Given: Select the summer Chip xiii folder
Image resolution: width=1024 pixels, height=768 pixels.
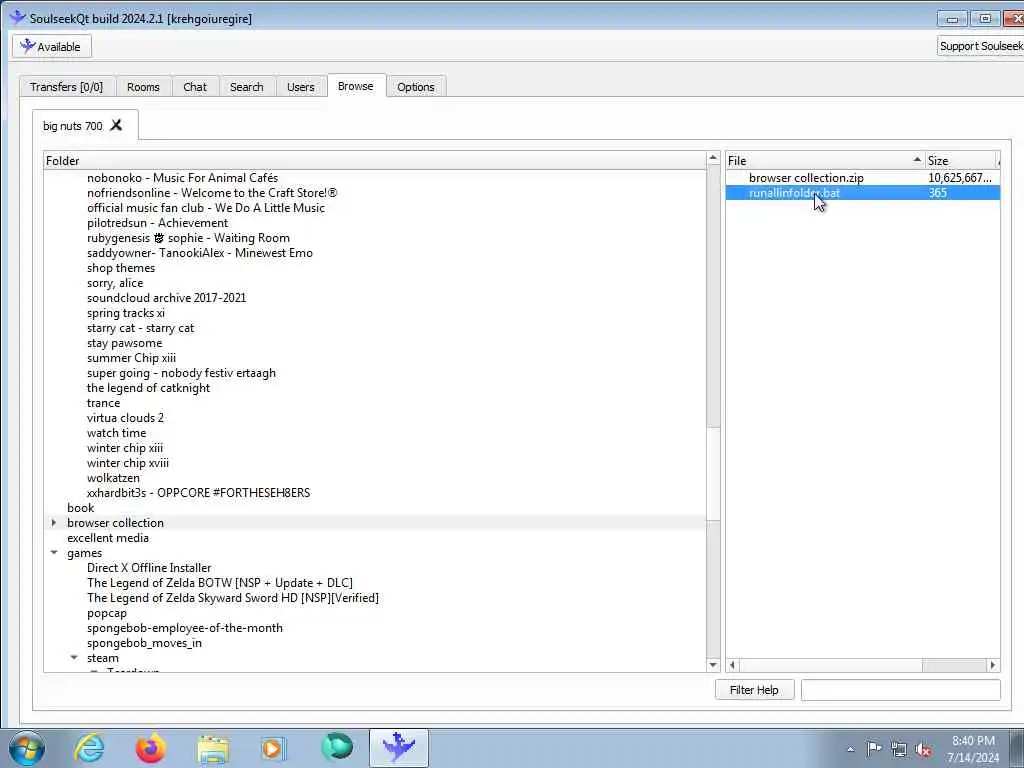Looking at the screenshot, I should [131, 358].
